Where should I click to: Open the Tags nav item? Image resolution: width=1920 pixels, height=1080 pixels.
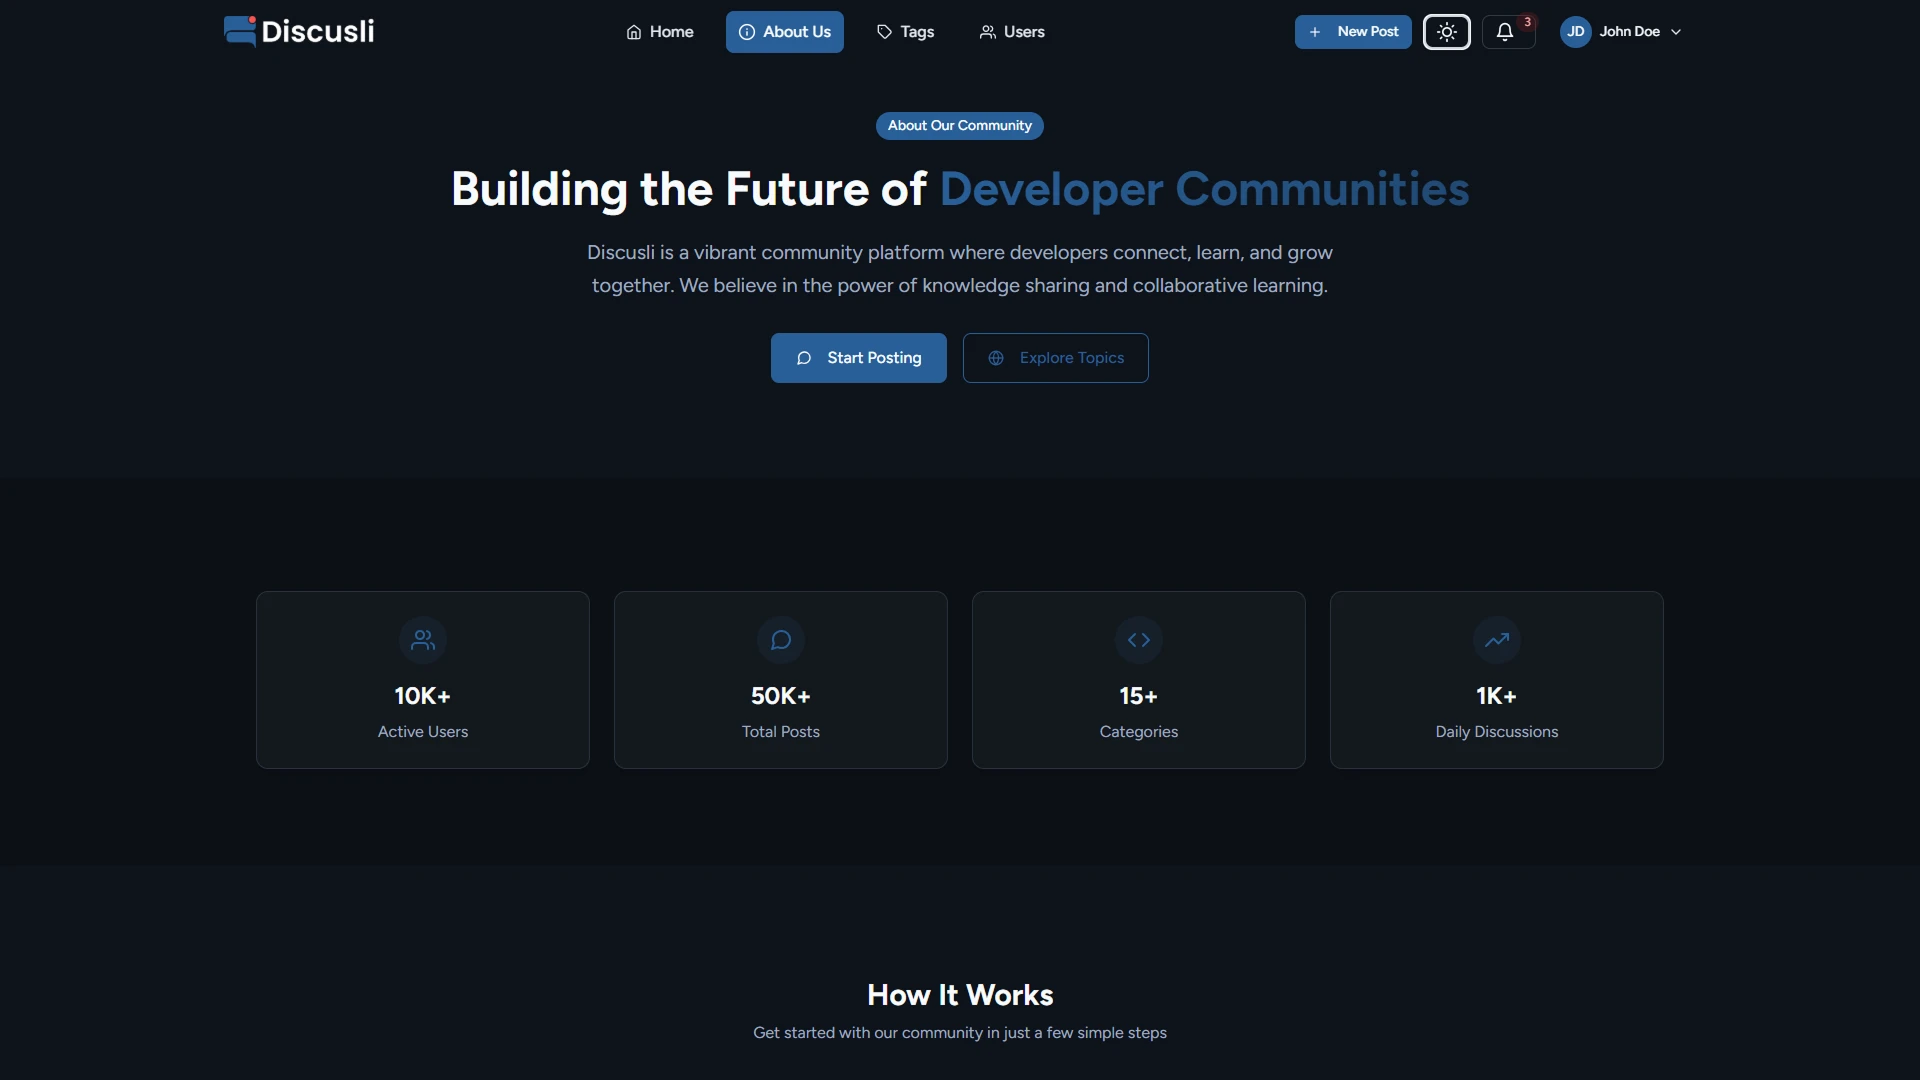[905, 32]
